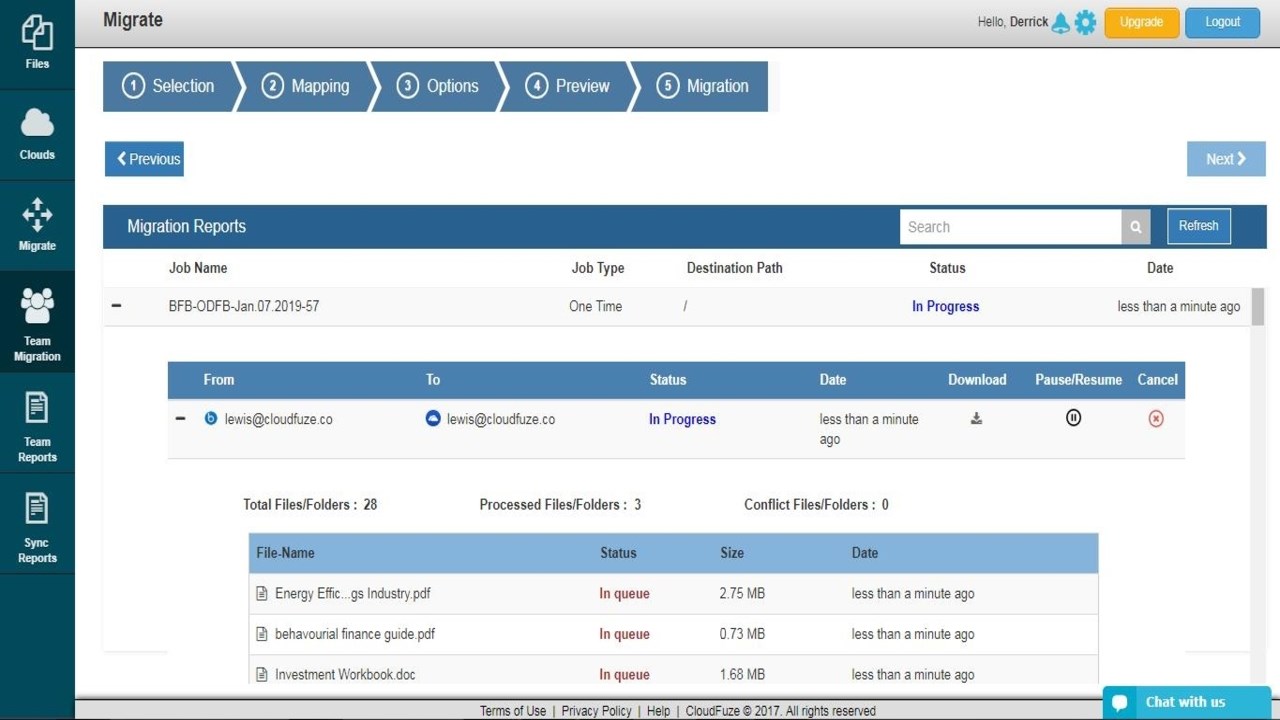1280x720 pixels.
Task: Click the search magnifier icon
Action: coord(1136,227)
